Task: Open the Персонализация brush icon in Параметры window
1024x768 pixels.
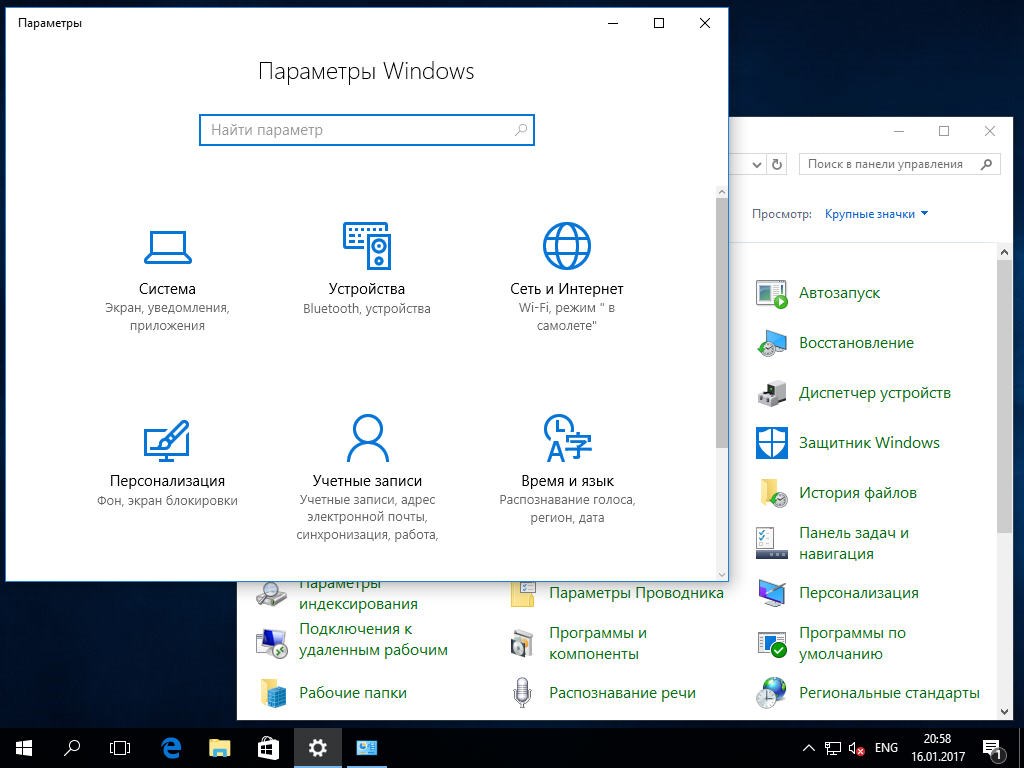Action: (x=167, y=441)
